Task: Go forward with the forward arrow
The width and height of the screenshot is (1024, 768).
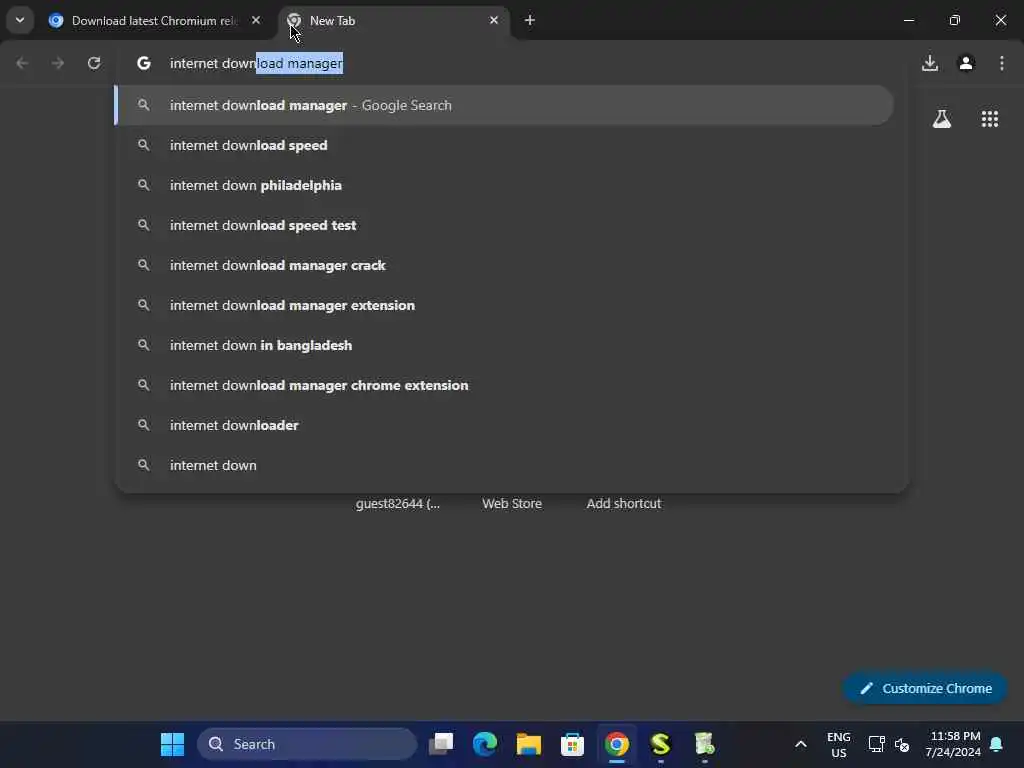Action: 57,63
